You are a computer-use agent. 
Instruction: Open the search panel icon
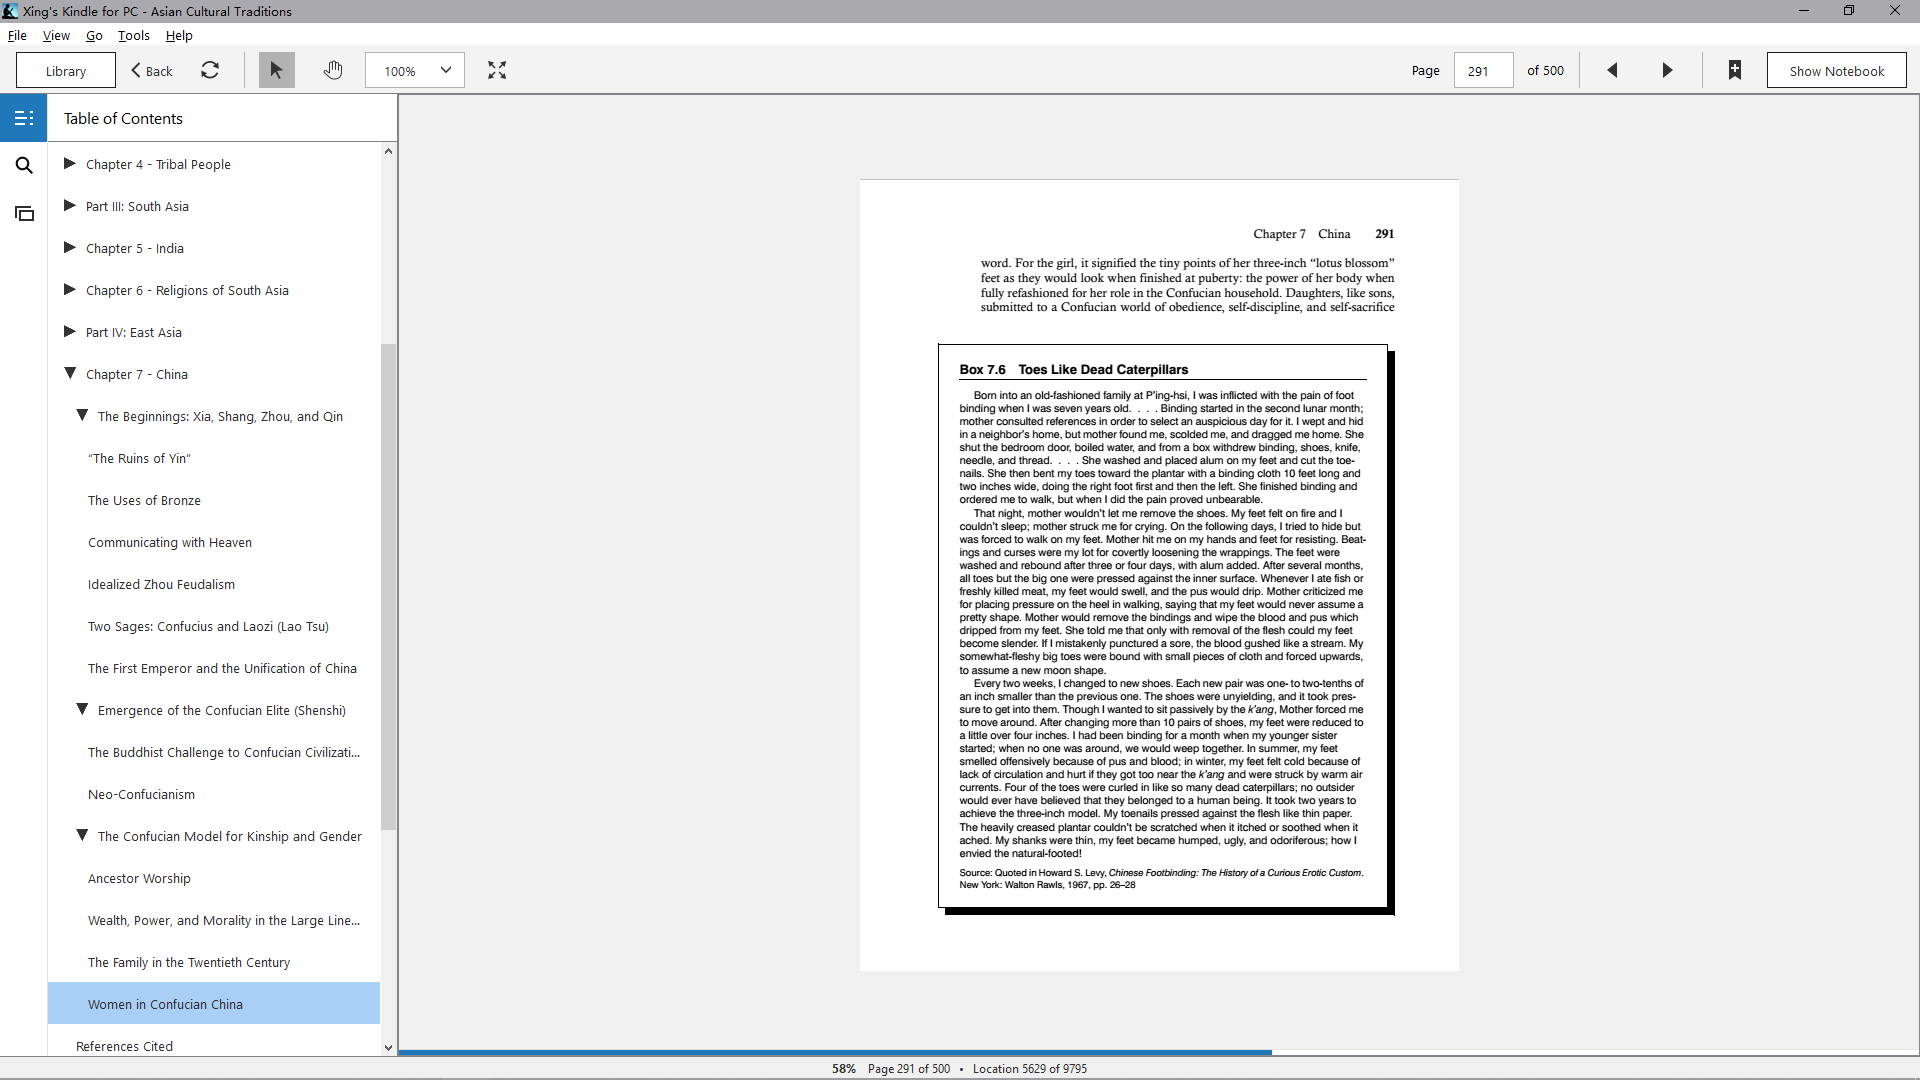pyautogui.click(x=24, y=165)
